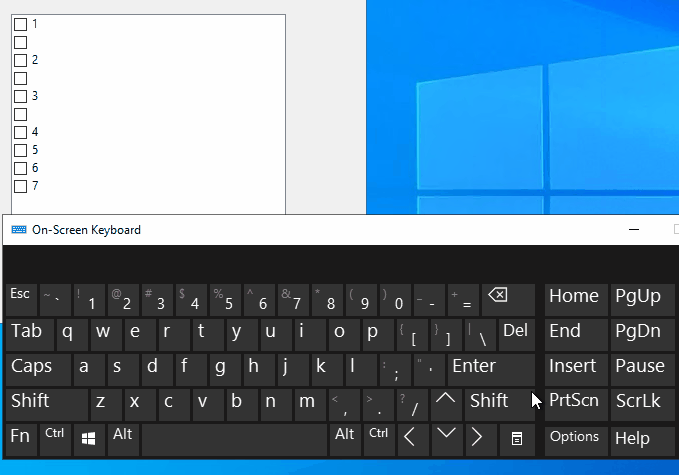Click the a key
This screenshot has height=475, width=679.
[89, 370]
